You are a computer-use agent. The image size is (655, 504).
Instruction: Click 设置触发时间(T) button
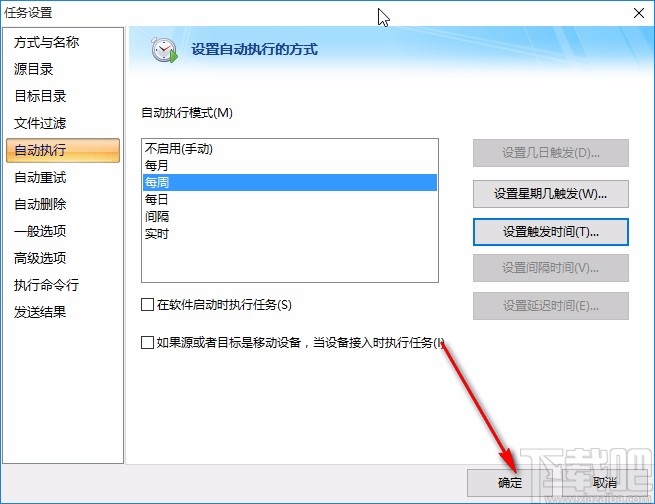[x=551, y=232]
